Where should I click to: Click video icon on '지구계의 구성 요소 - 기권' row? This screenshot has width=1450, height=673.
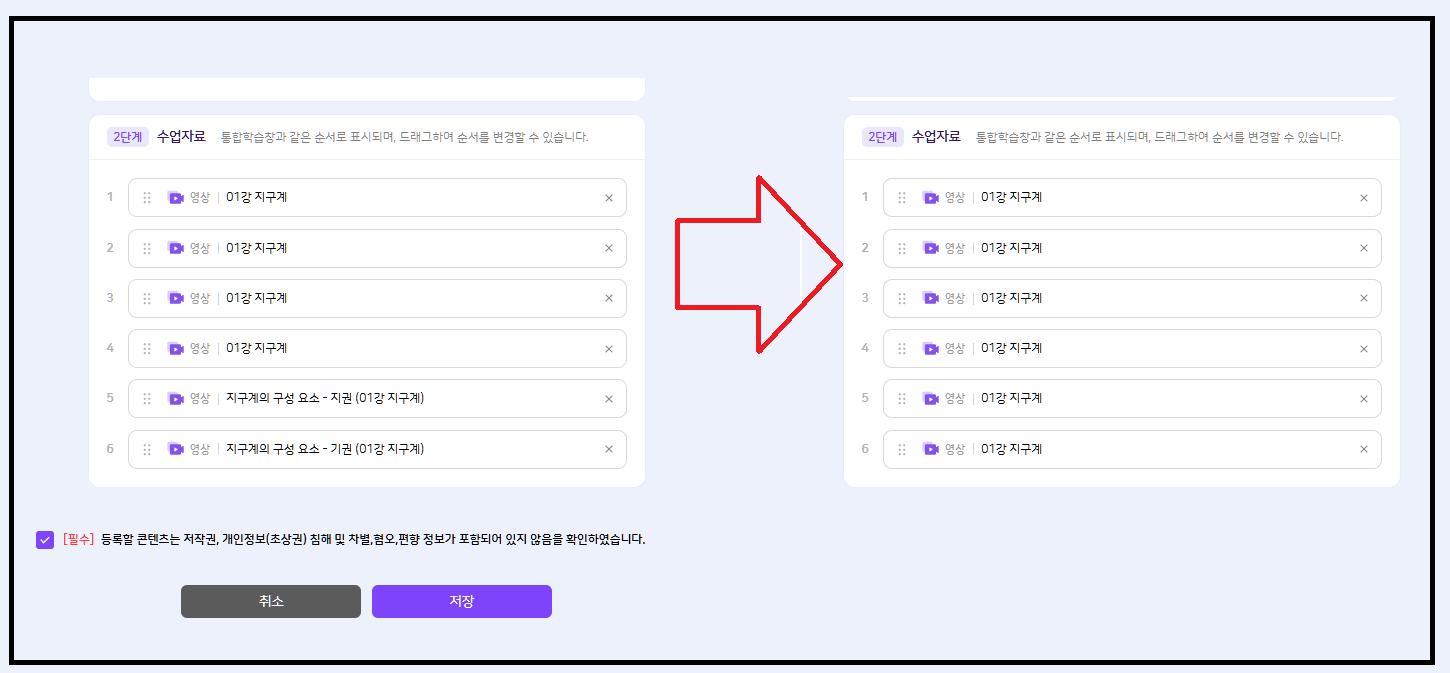pyautogui.click(x=176, y=449)
